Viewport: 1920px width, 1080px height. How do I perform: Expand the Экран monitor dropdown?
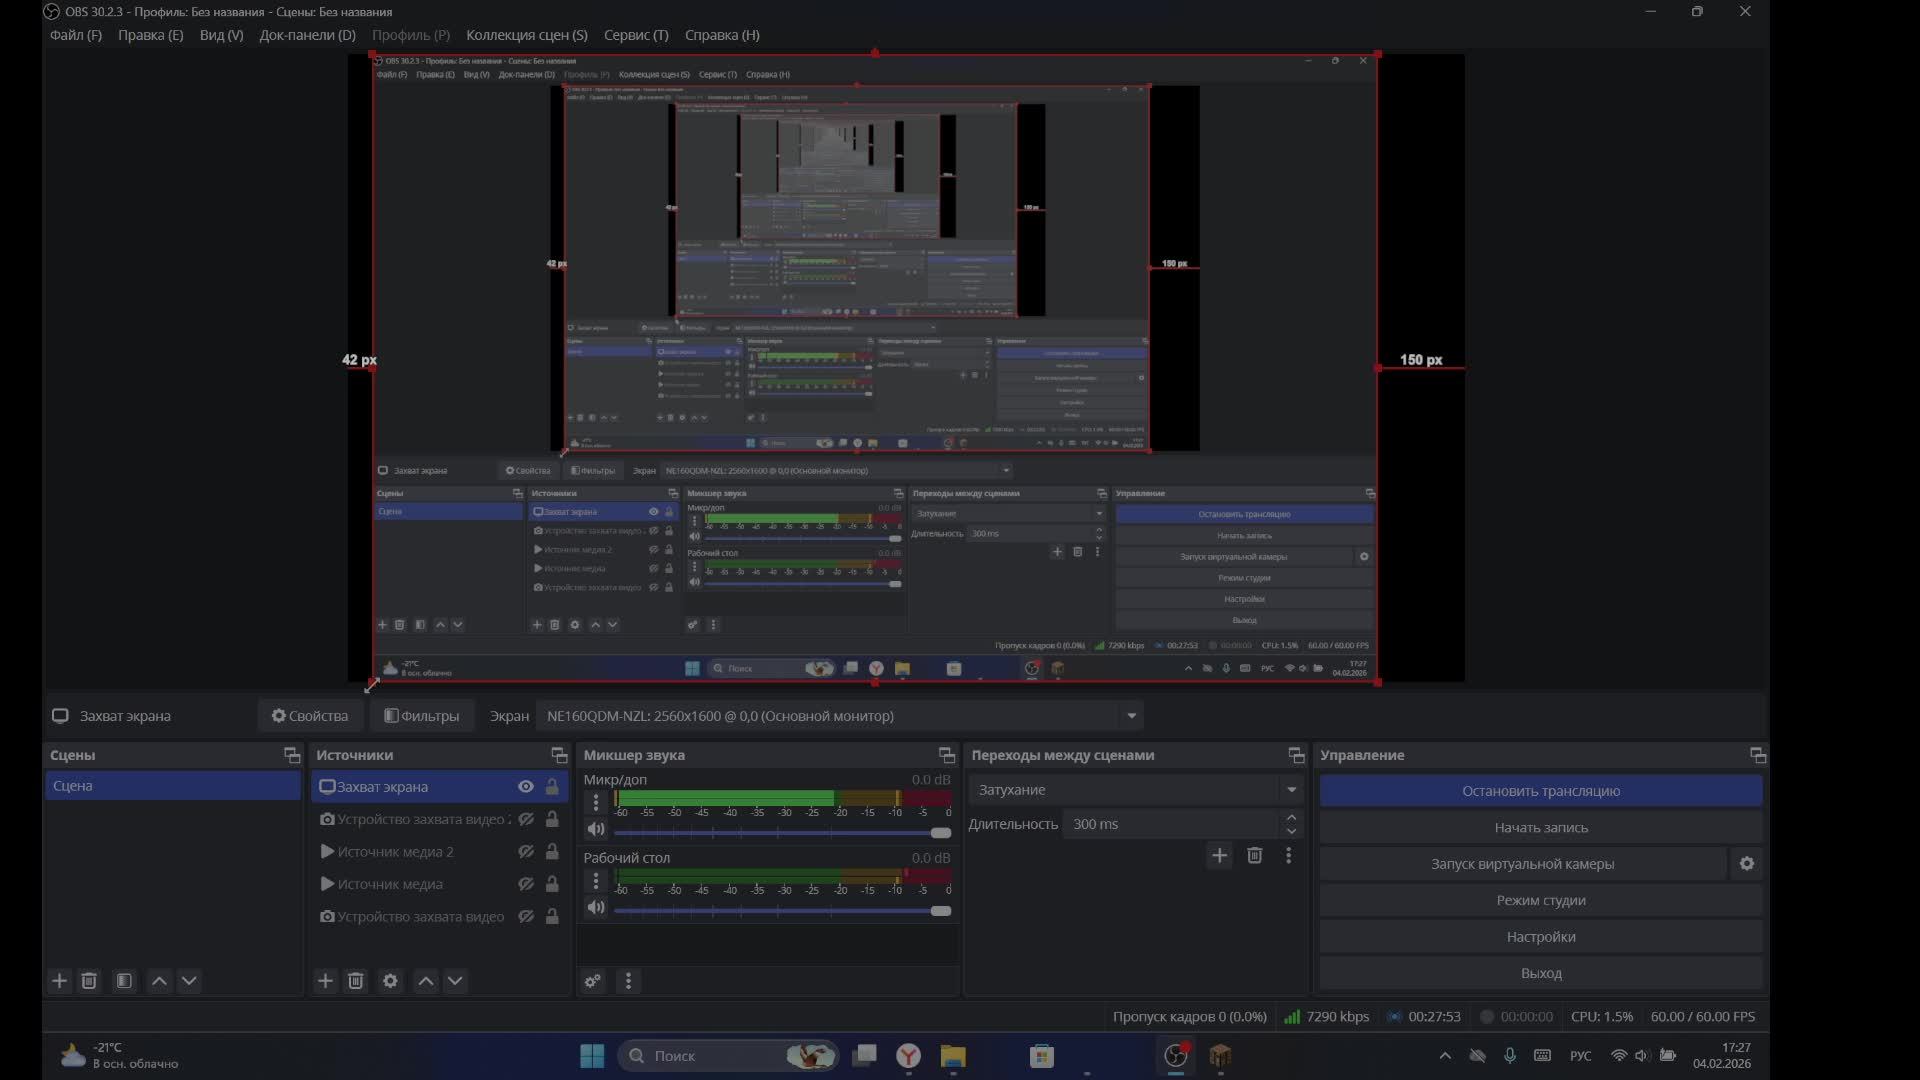click(x=1131, y=716)
